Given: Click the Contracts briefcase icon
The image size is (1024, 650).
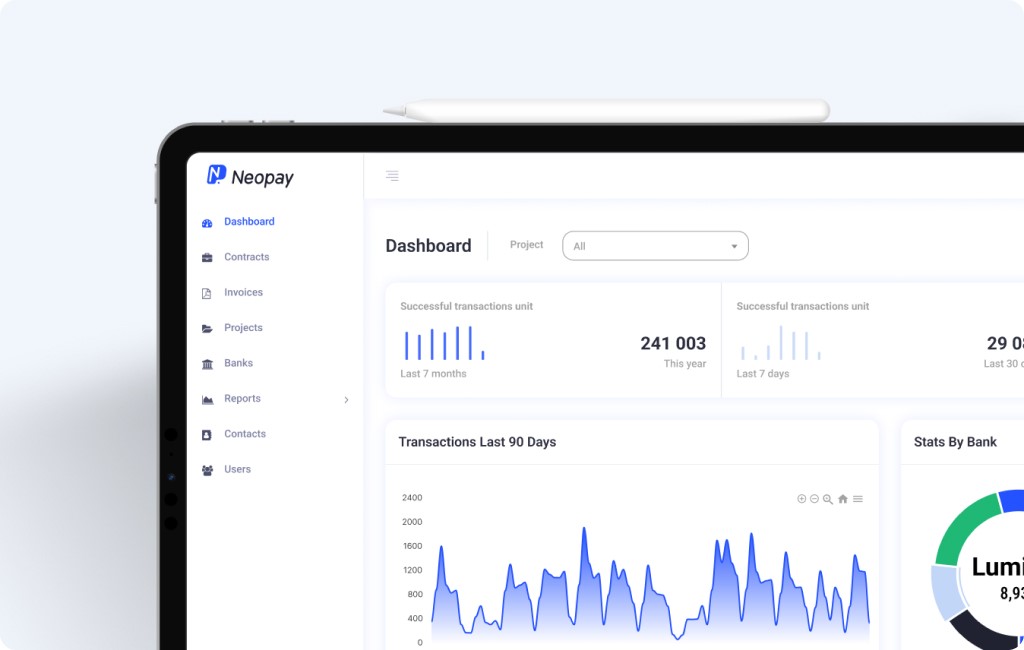Looking at the screenshot, I should click(207, 257).
